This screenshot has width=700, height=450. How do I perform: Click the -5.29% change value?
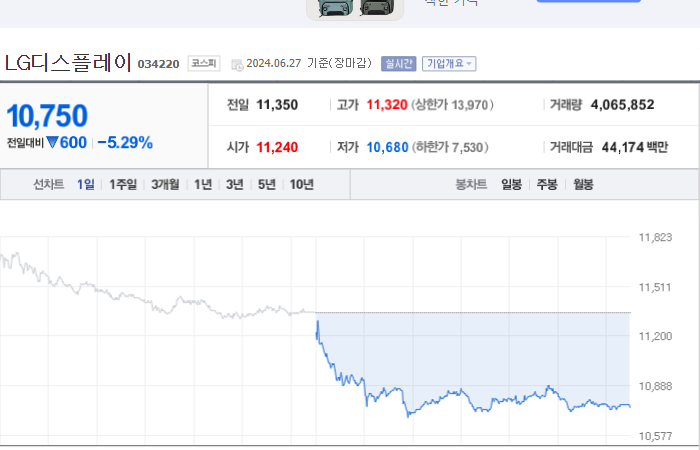[x=125, y=143]
